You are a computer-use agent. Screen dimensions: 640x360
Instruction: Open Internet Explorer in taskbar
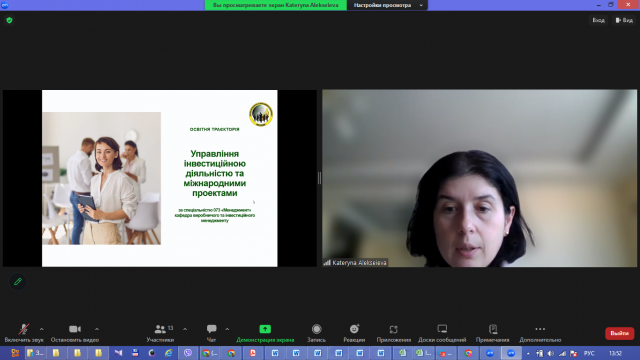point(168,353)
